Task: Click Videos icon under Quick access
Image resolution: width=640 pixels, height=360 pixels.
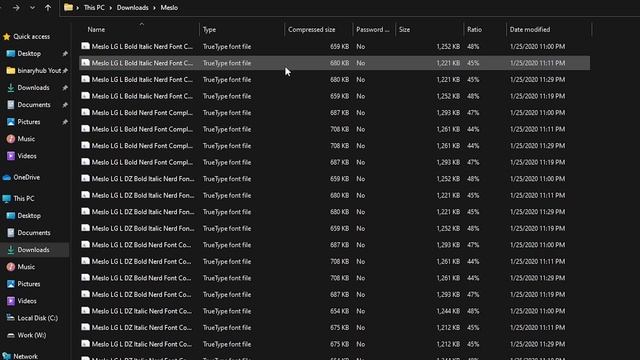Action: pos(11,156)
